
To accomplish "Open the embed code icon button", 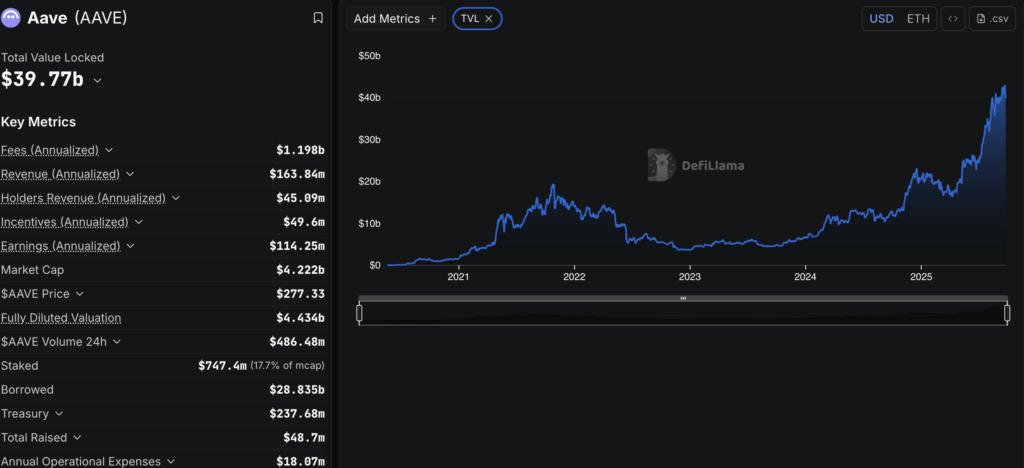I will tap(952, 19).
